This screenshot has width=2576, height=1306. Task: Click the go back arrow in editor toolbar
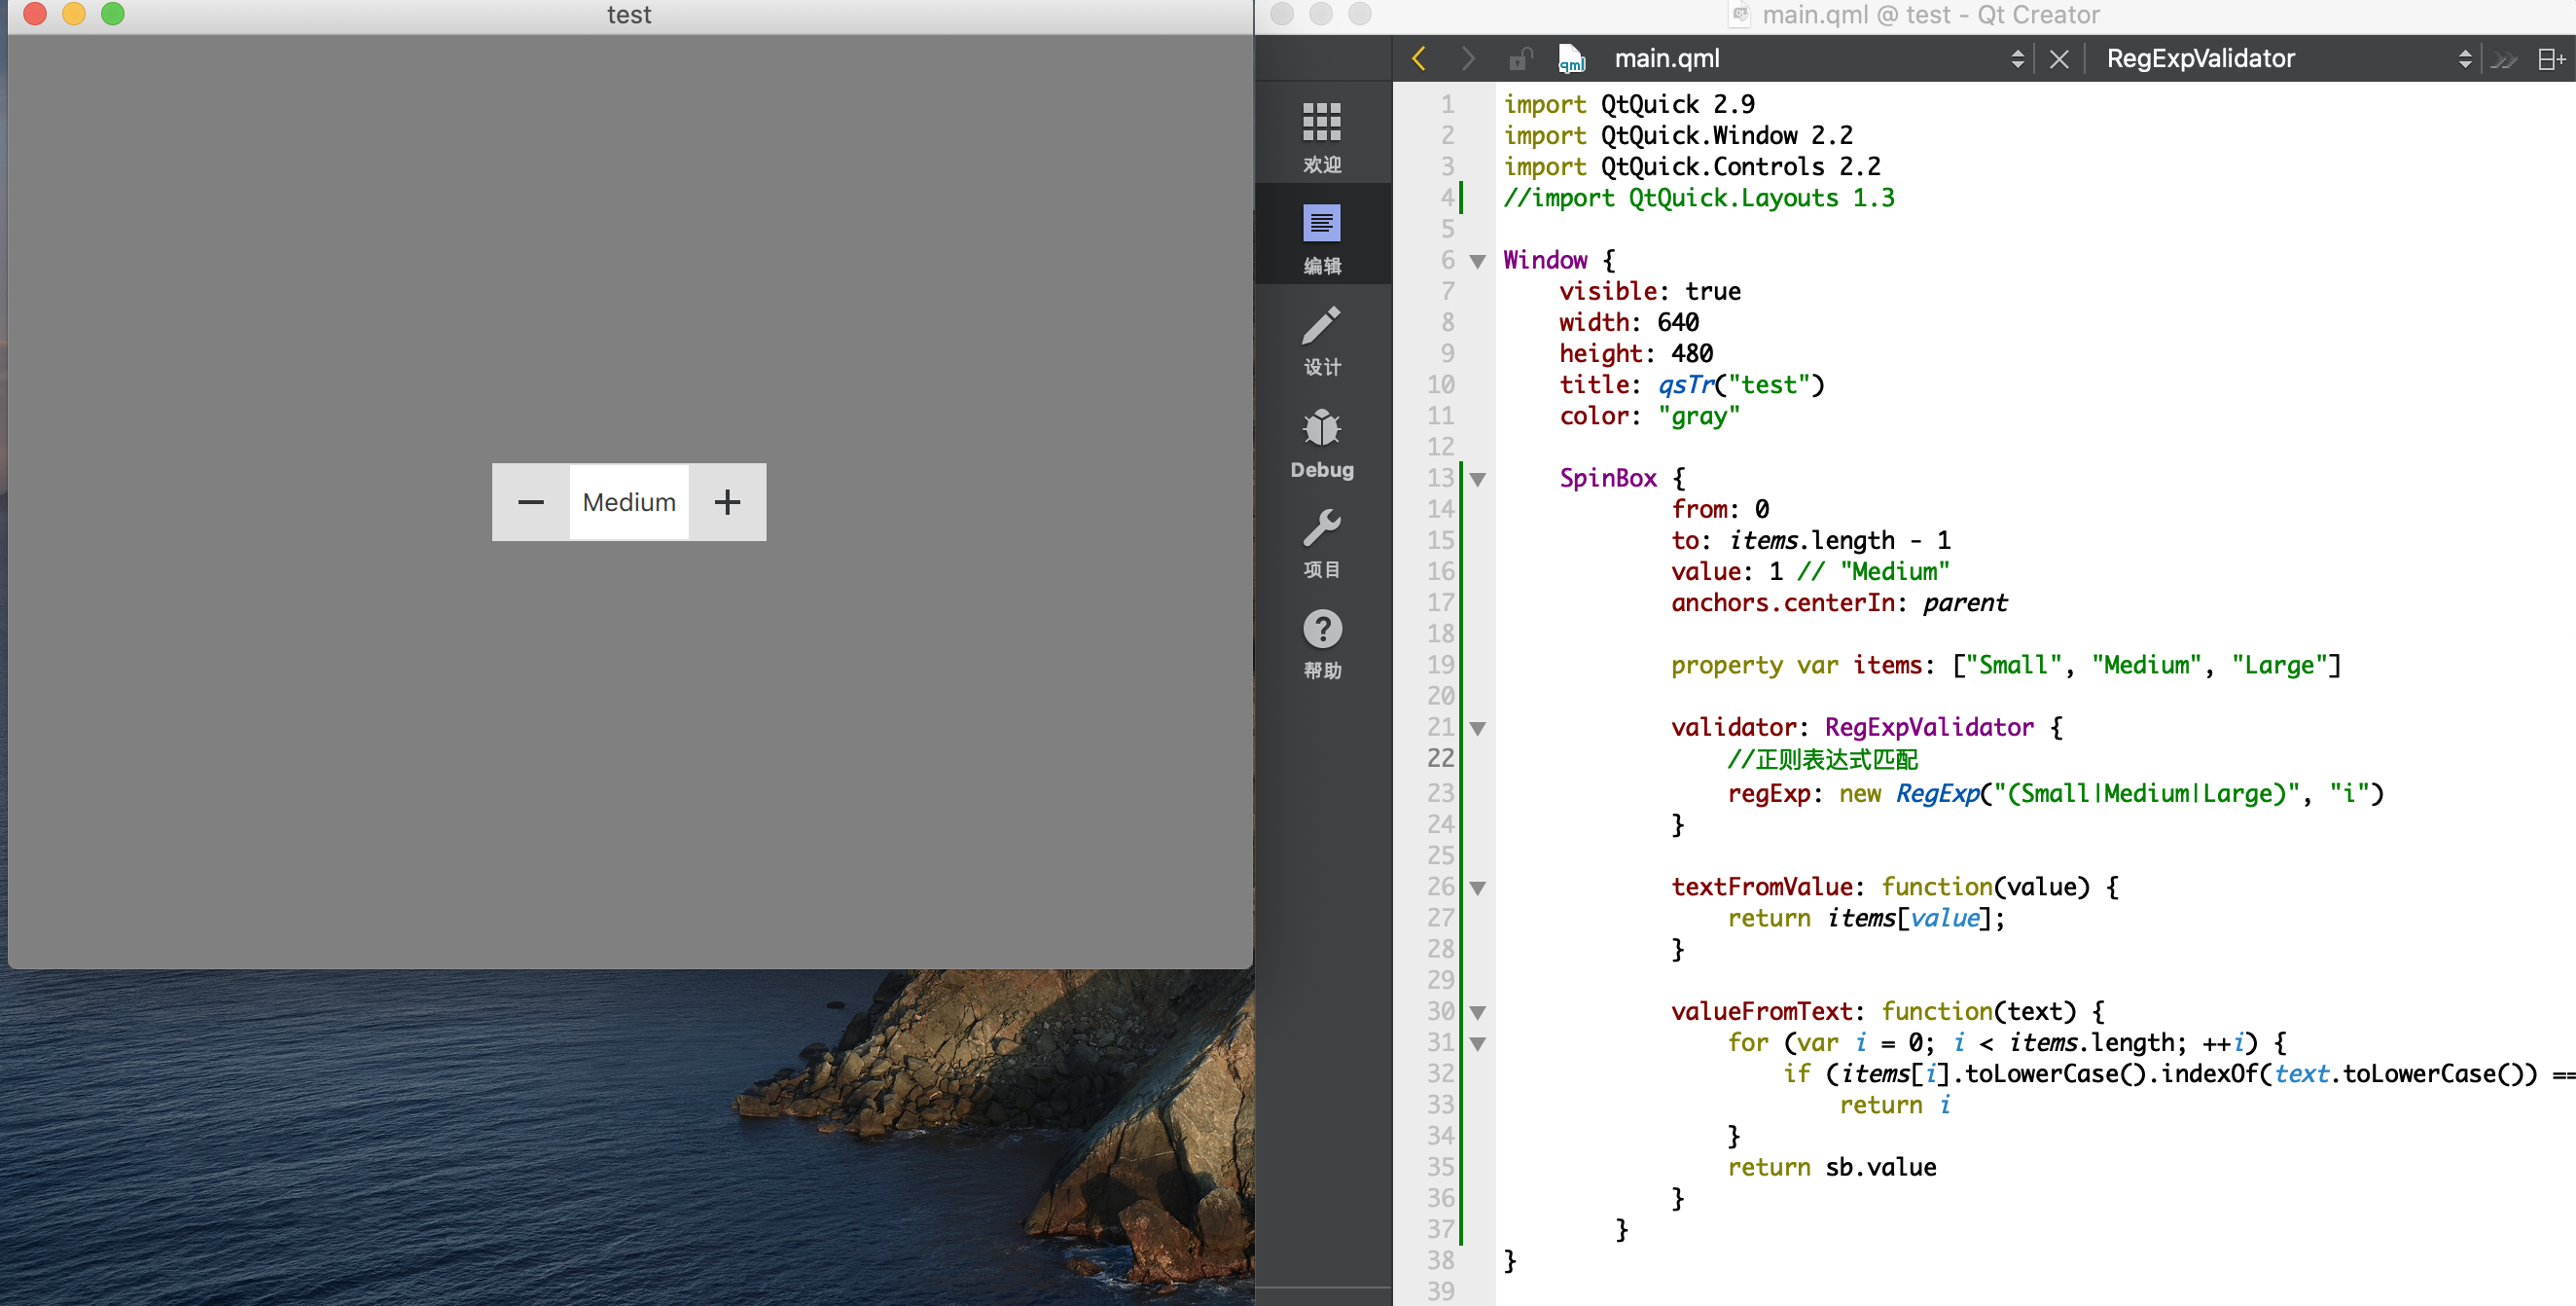(x=1418, y=59)
